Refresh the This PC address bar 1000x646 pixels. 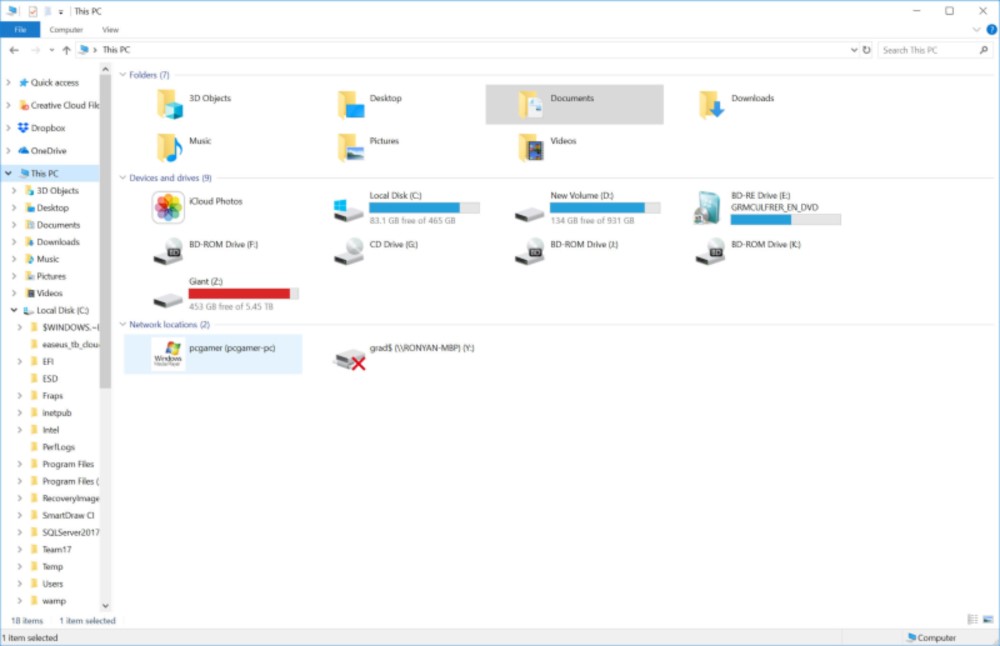866,50
